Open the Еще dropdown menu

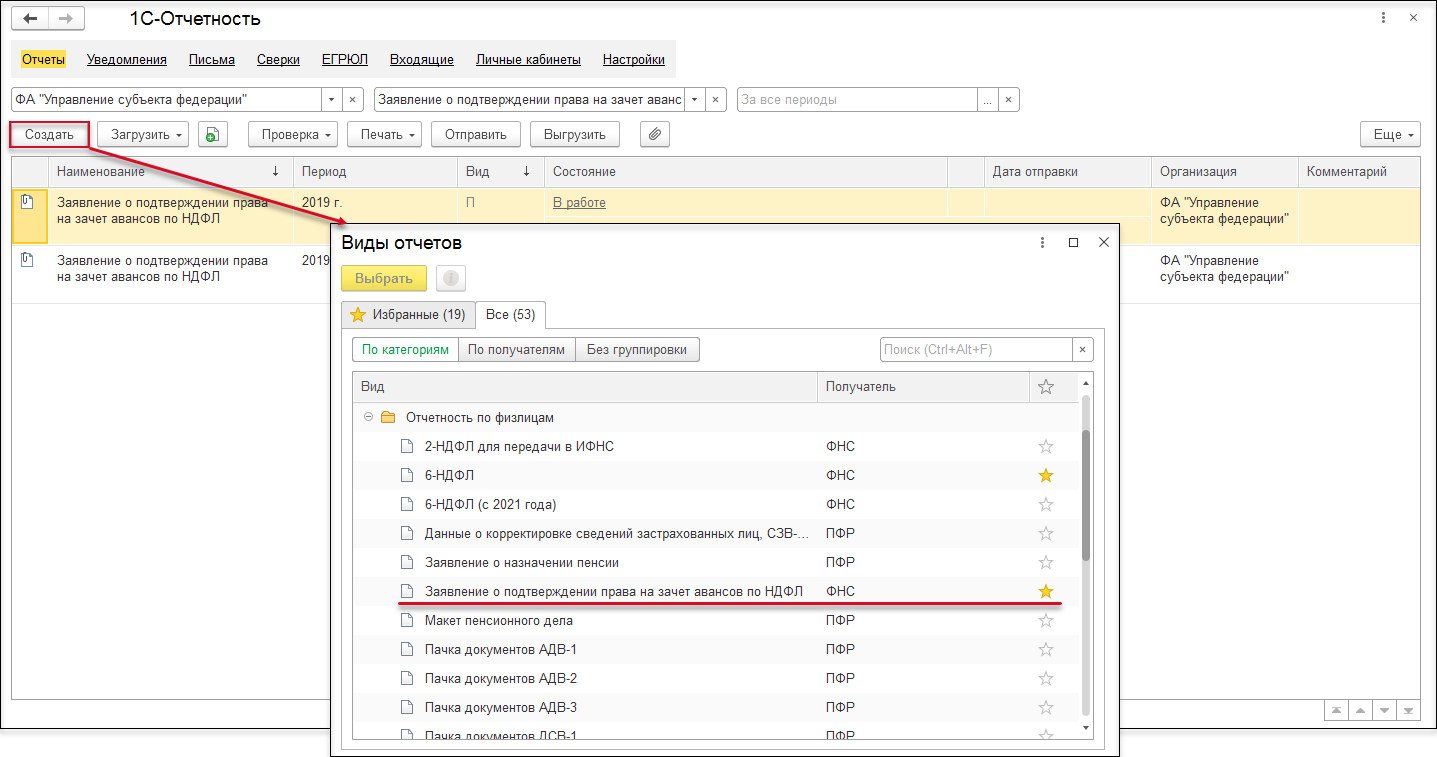point(1390,134)
